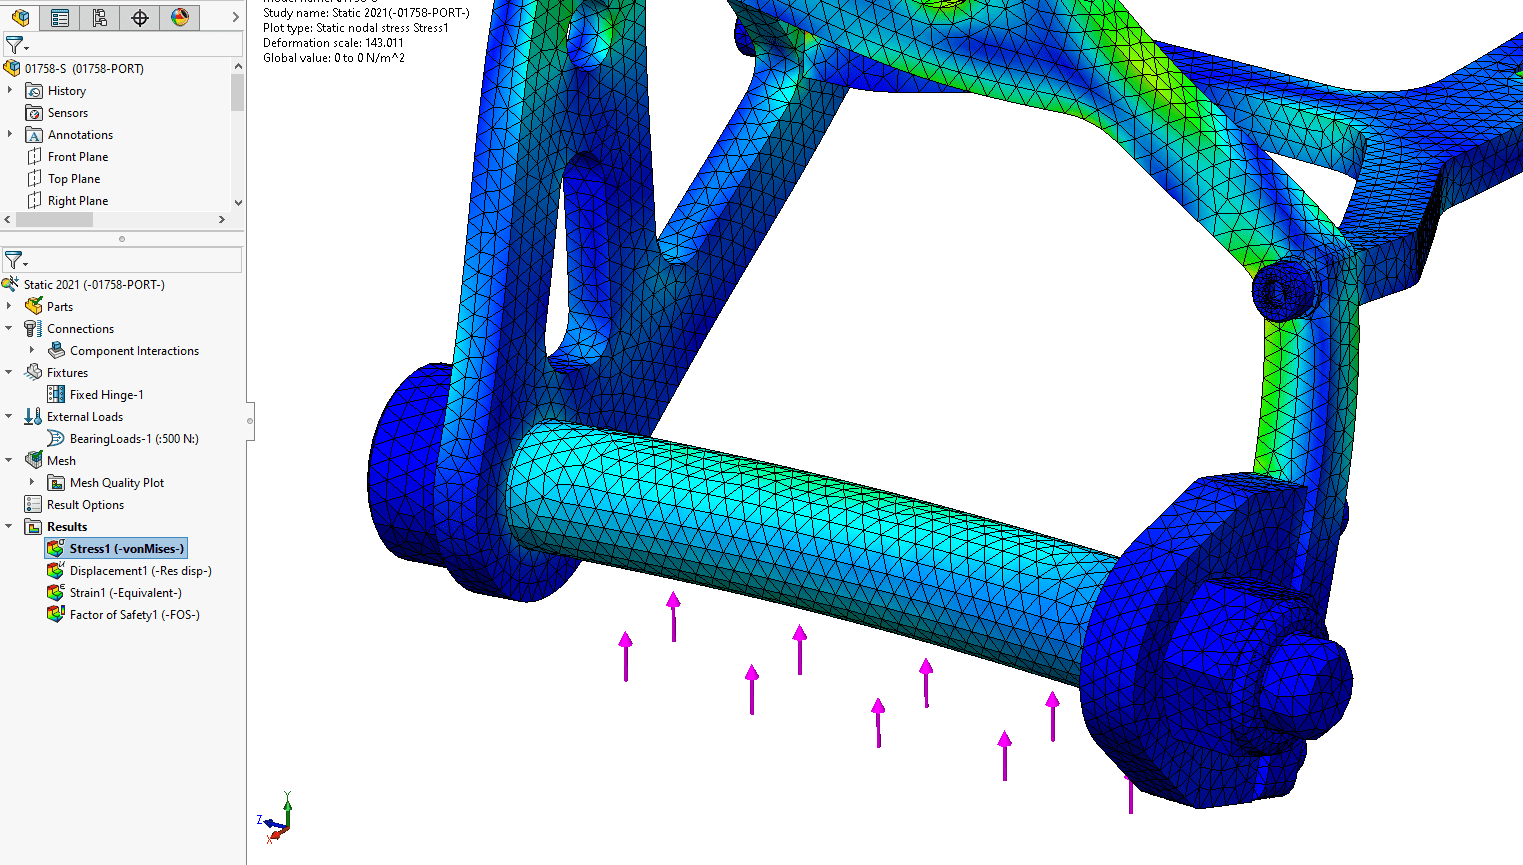Select the 01758-S assembly root icon
1523x865 pixels.
12,68
